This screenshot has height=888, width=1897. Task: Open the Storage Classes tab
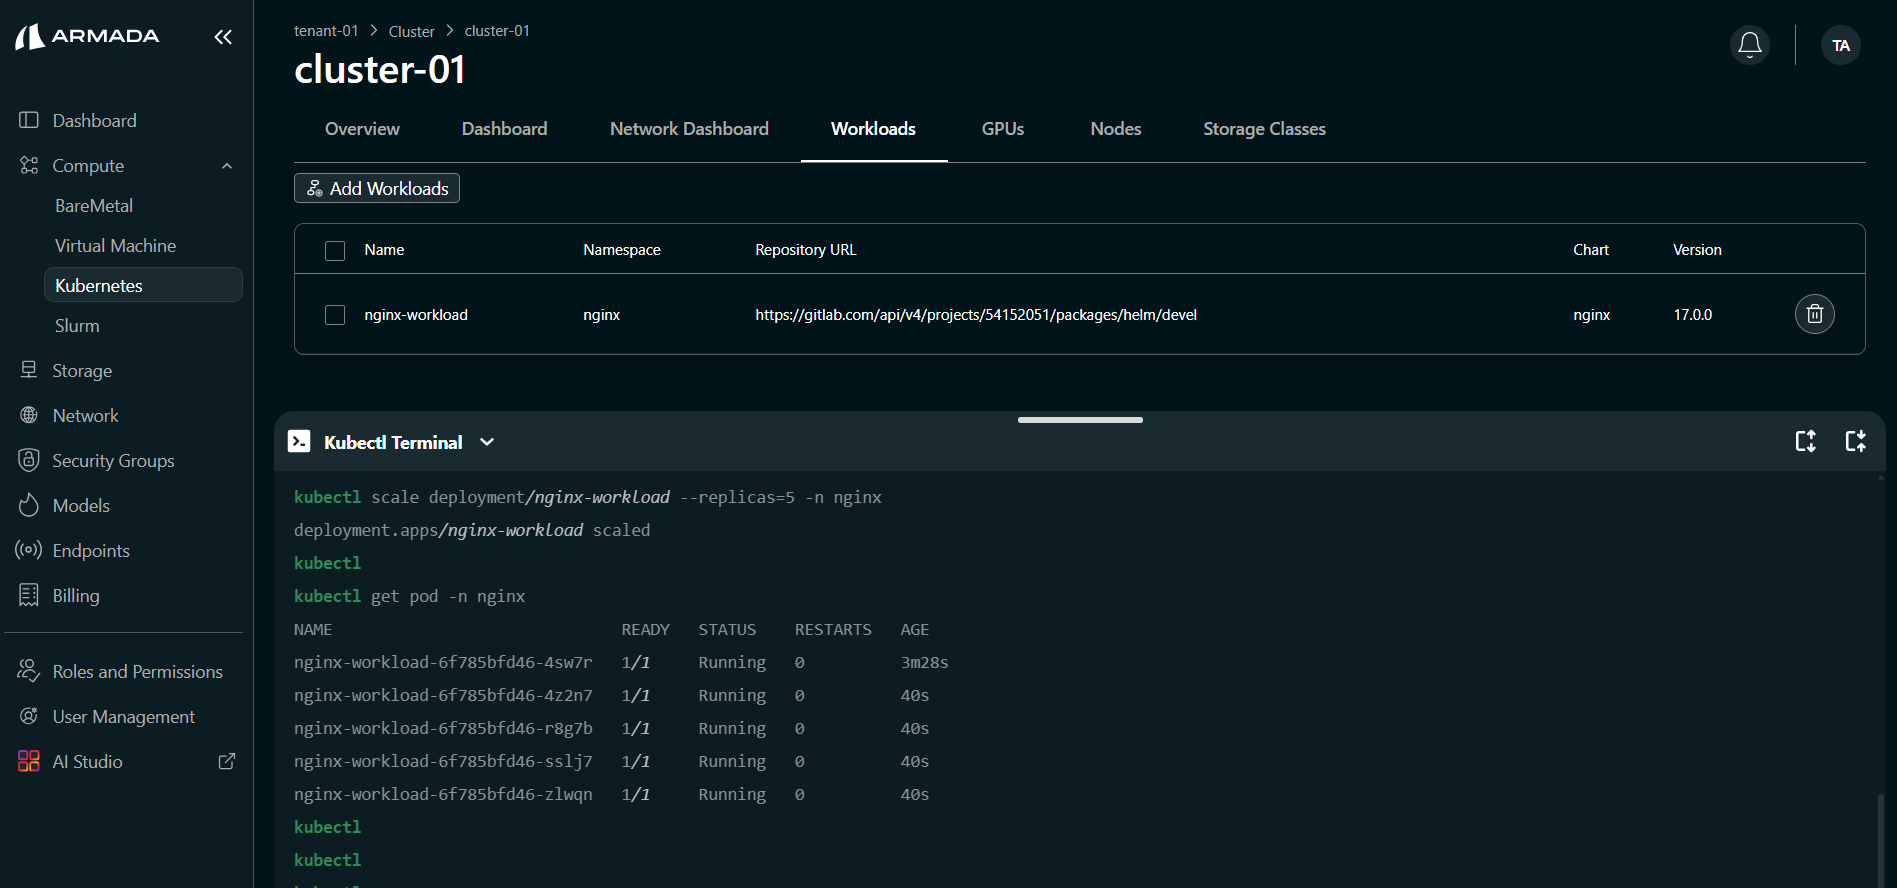[x=1265, y=129]
